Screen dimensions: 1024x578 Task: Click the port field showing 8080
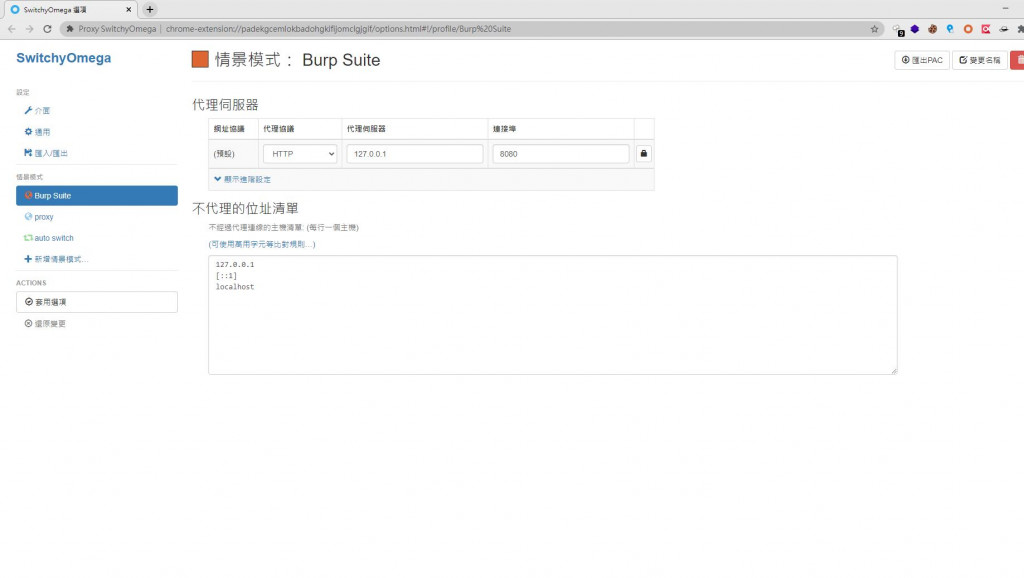(560, 153)
